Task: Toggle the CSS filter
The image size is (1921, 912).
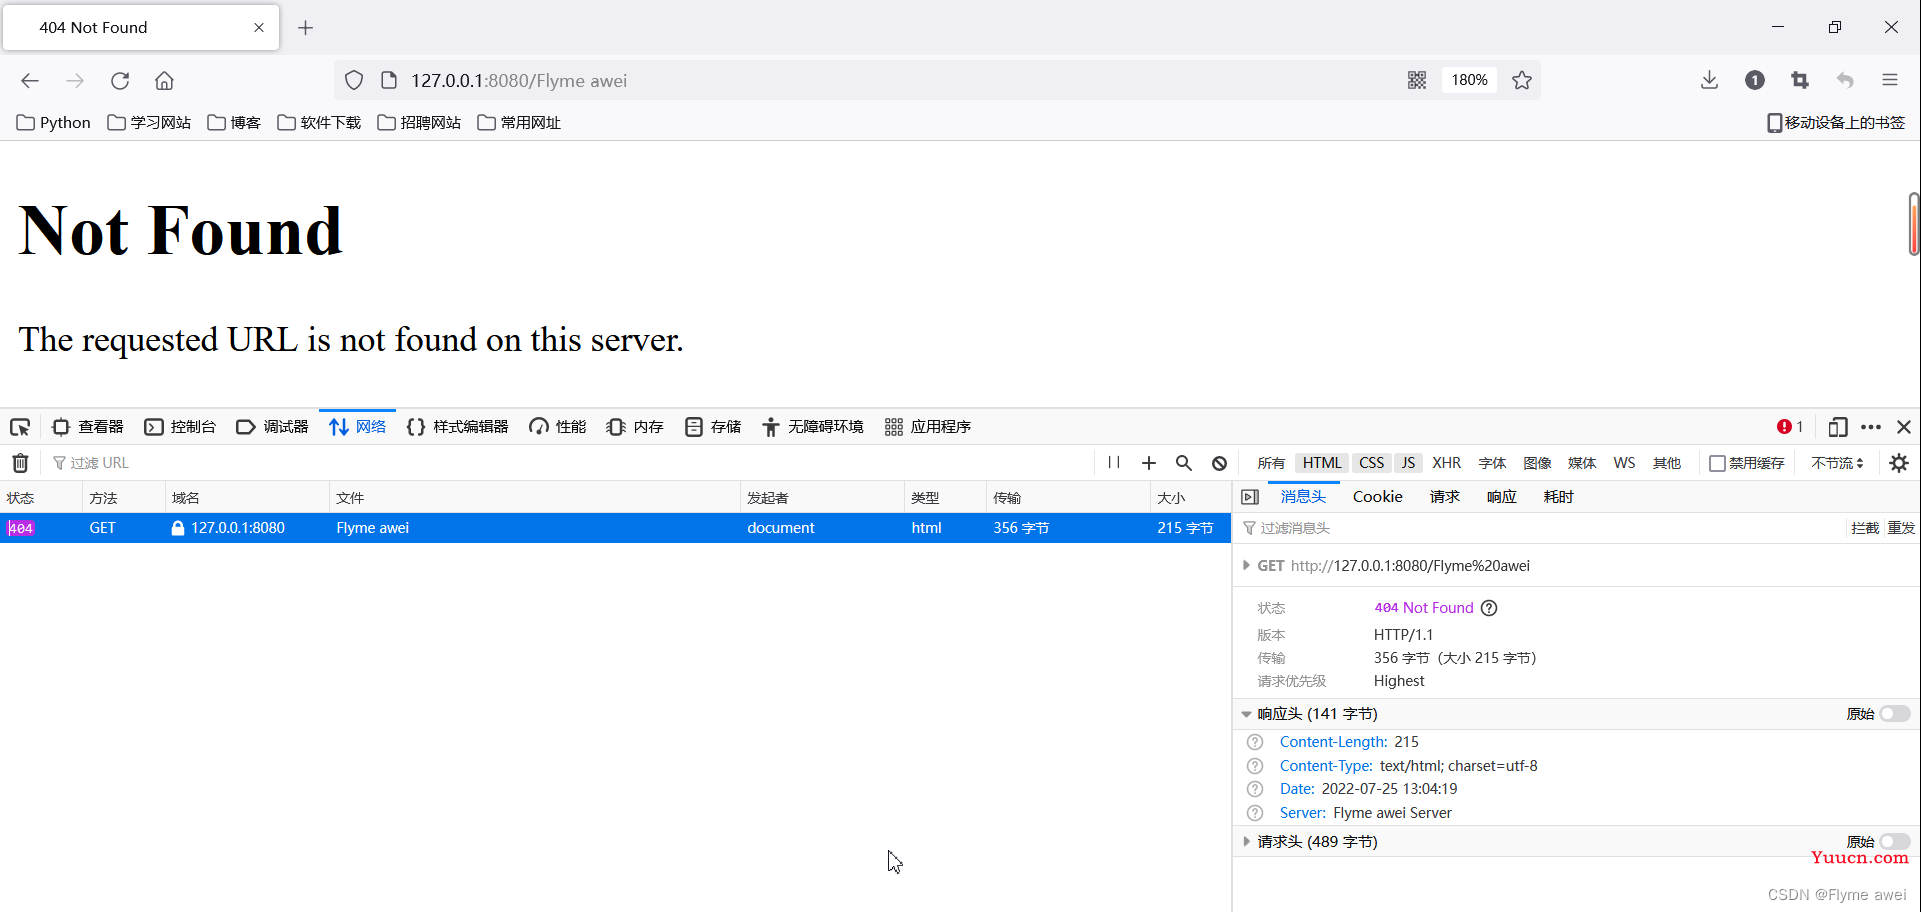Action: click(1371, 463)
